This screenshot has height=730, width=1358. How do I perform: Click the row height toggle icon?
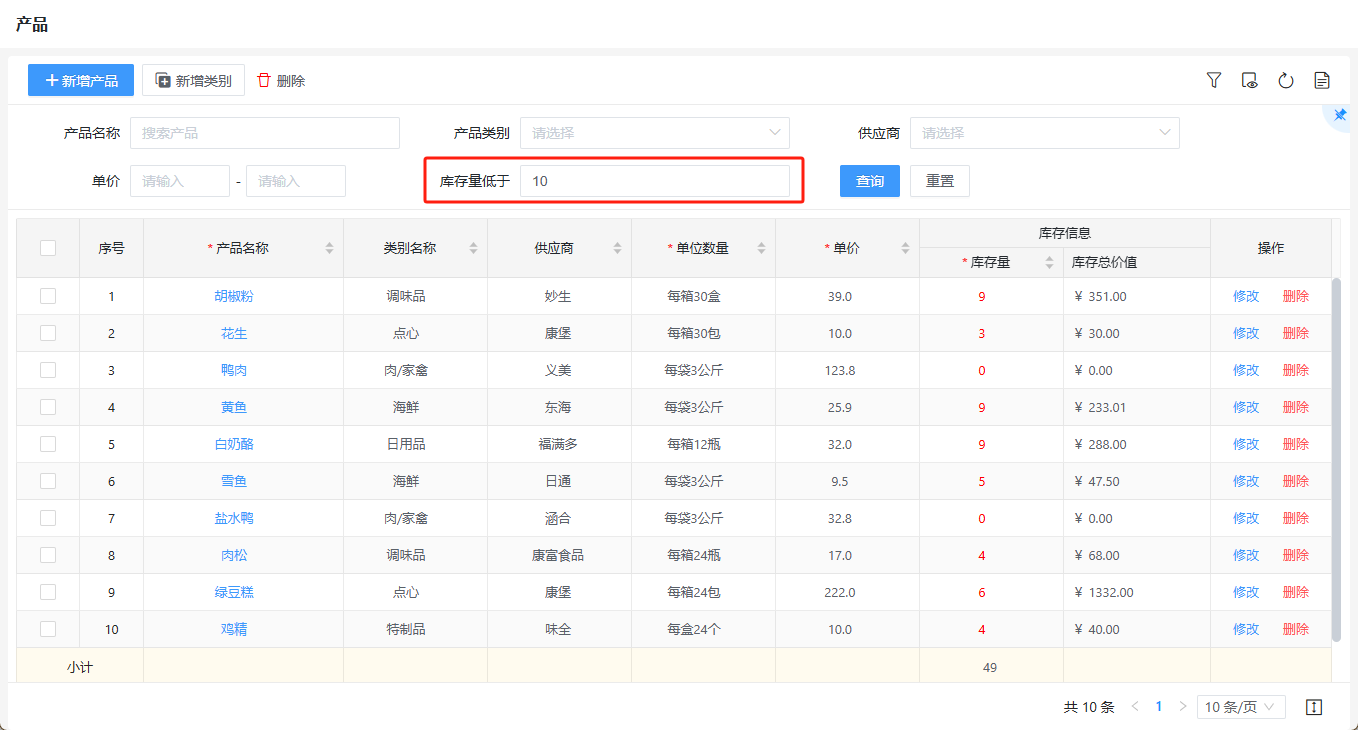click(x=1314, y=707)
